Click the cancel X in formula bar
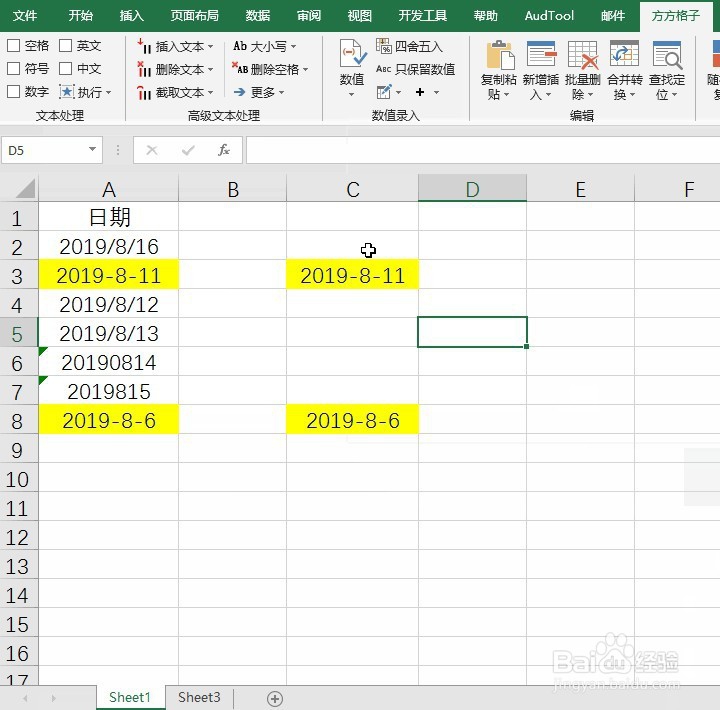720x710 pixels. [x=152, y=150]
